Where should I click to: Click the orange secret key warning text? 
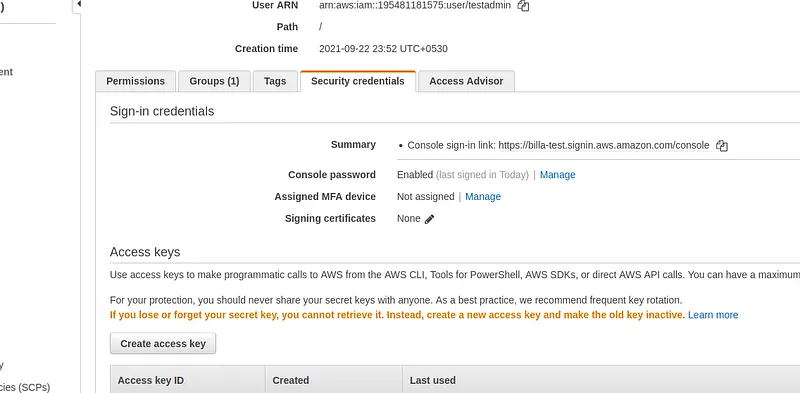397,315
